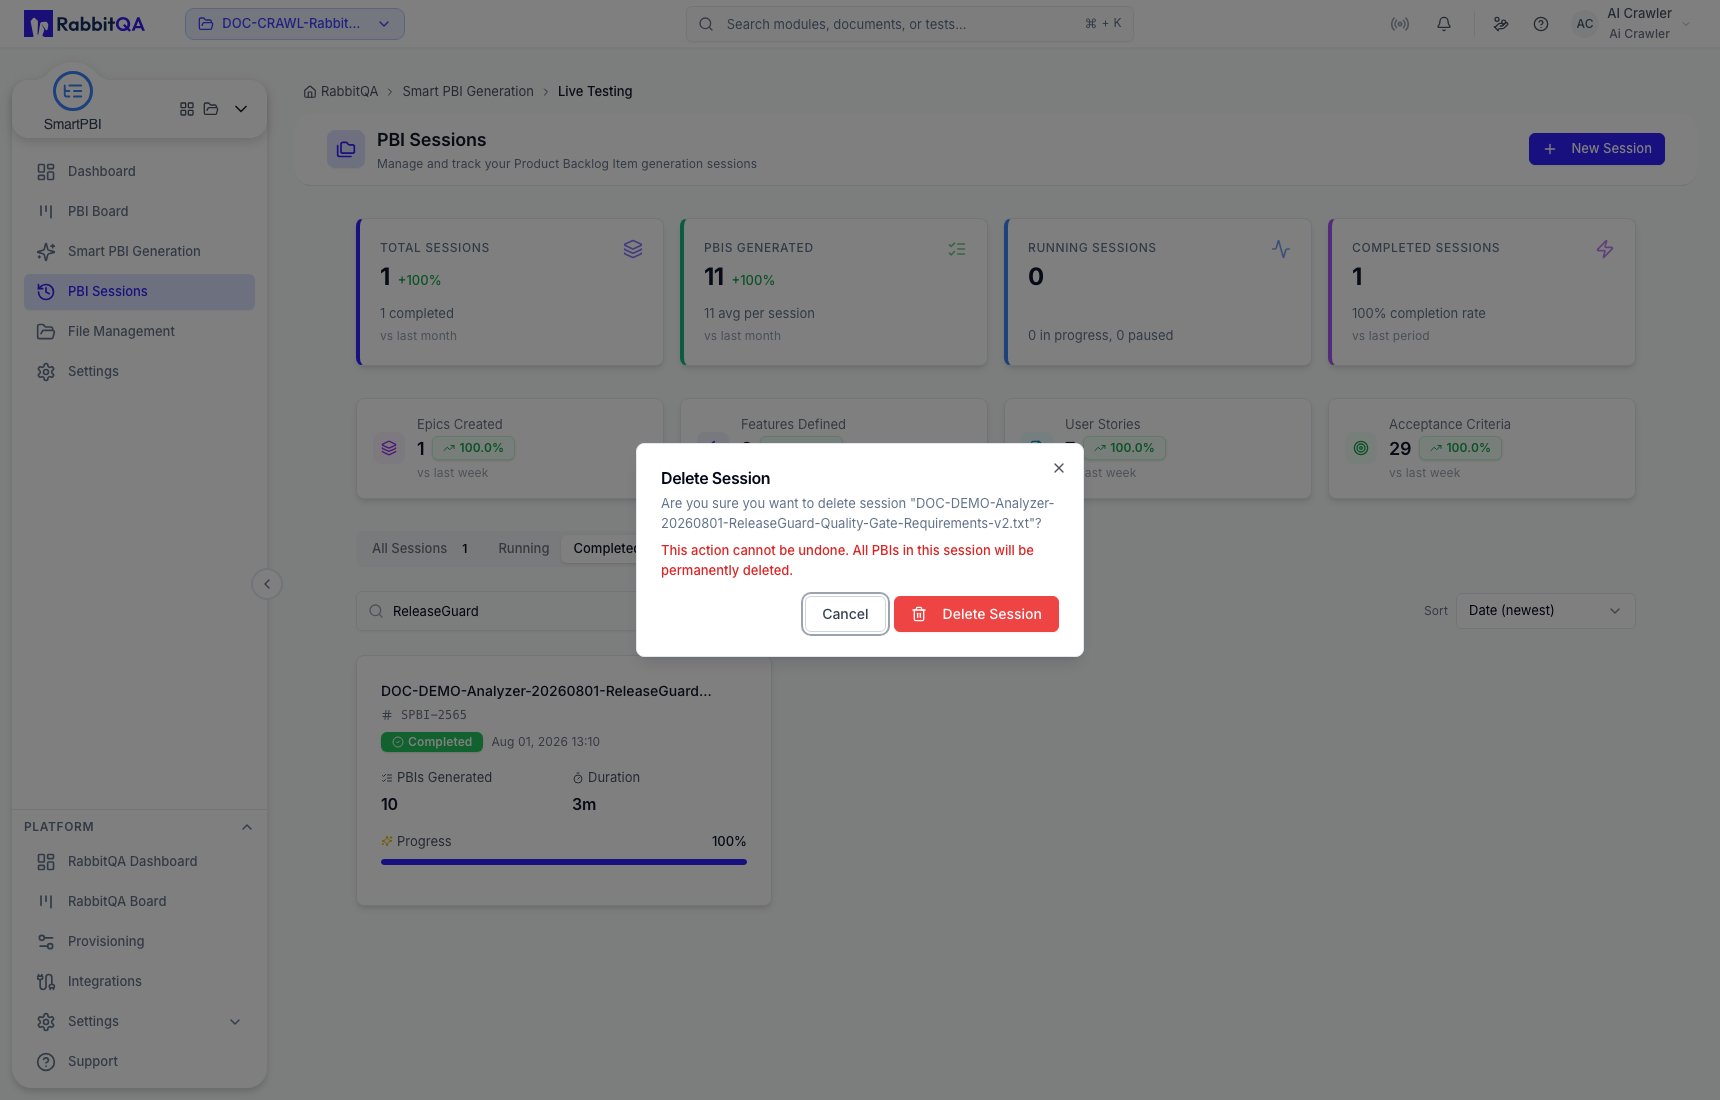Image resolution: width=1720 pixels, height=1100 pixels.
Task: Open Support in platform menu
Action: tap(139, 1062)
